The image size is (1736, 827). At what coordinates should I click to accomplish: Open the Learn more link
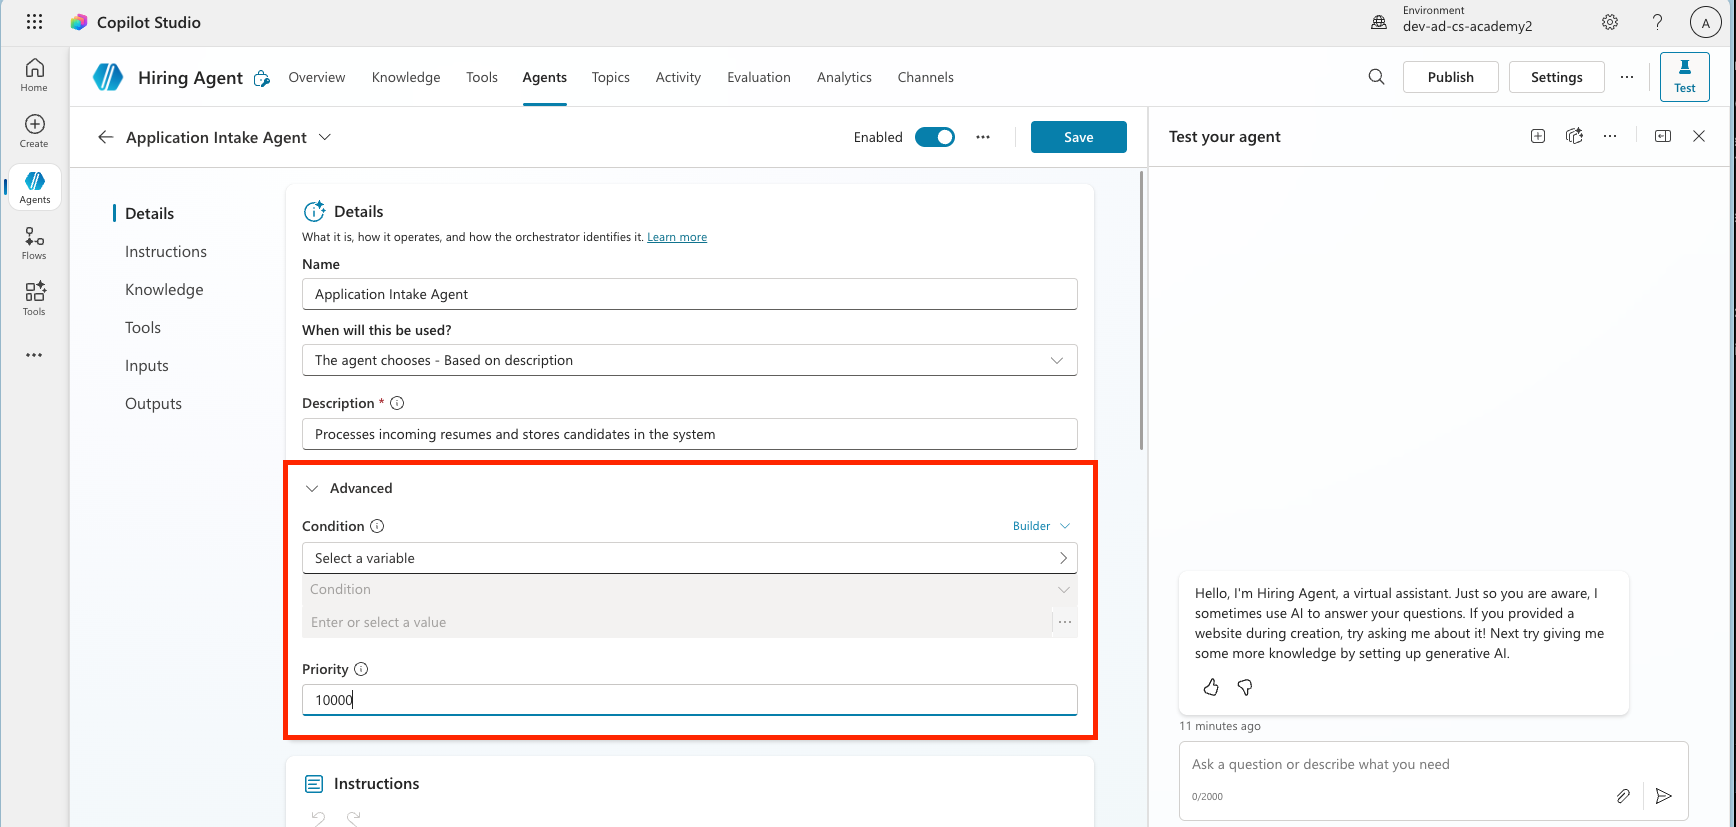(x=676, y=237)
